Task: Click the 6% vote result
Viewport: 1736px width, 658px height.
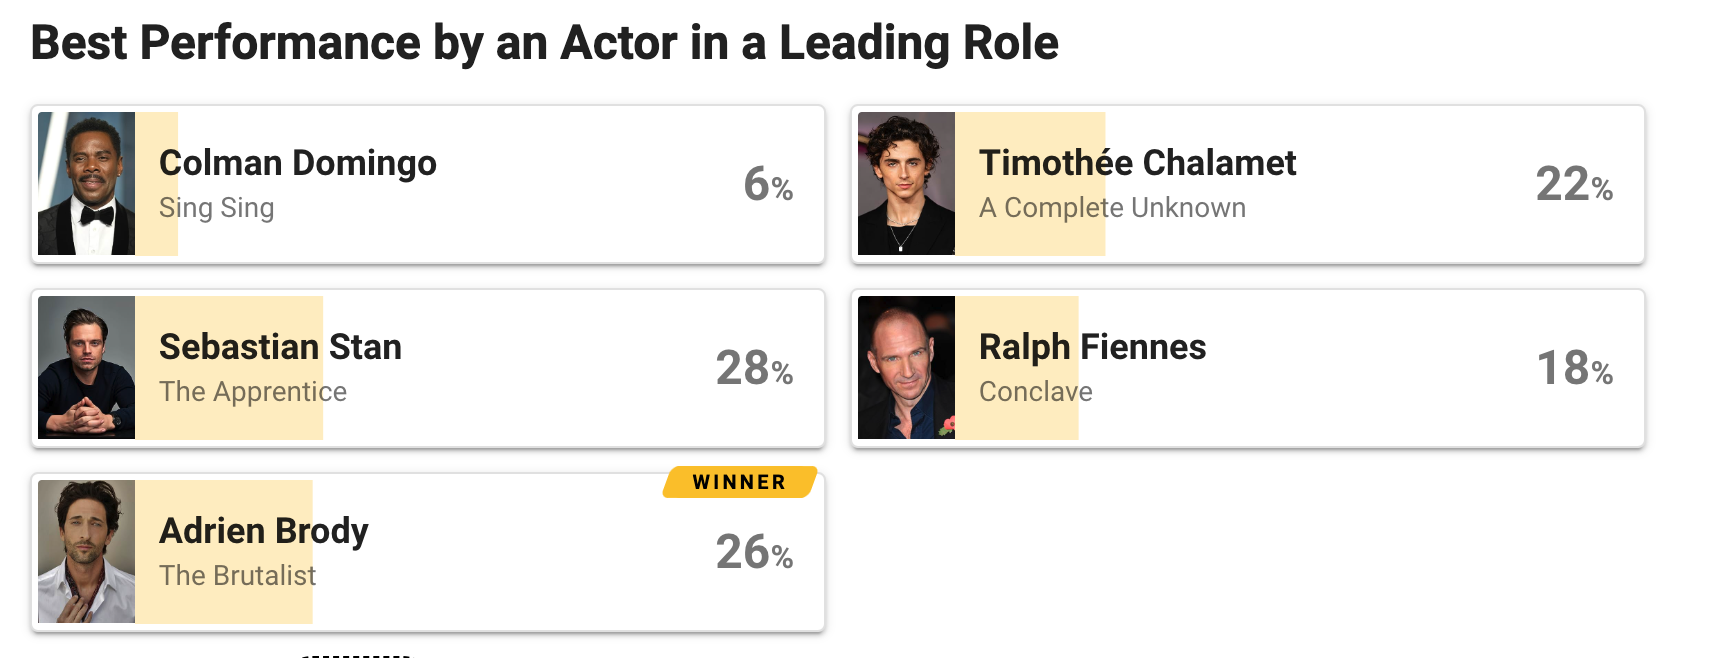Action: pyautogui.click(x=768, y=184)
